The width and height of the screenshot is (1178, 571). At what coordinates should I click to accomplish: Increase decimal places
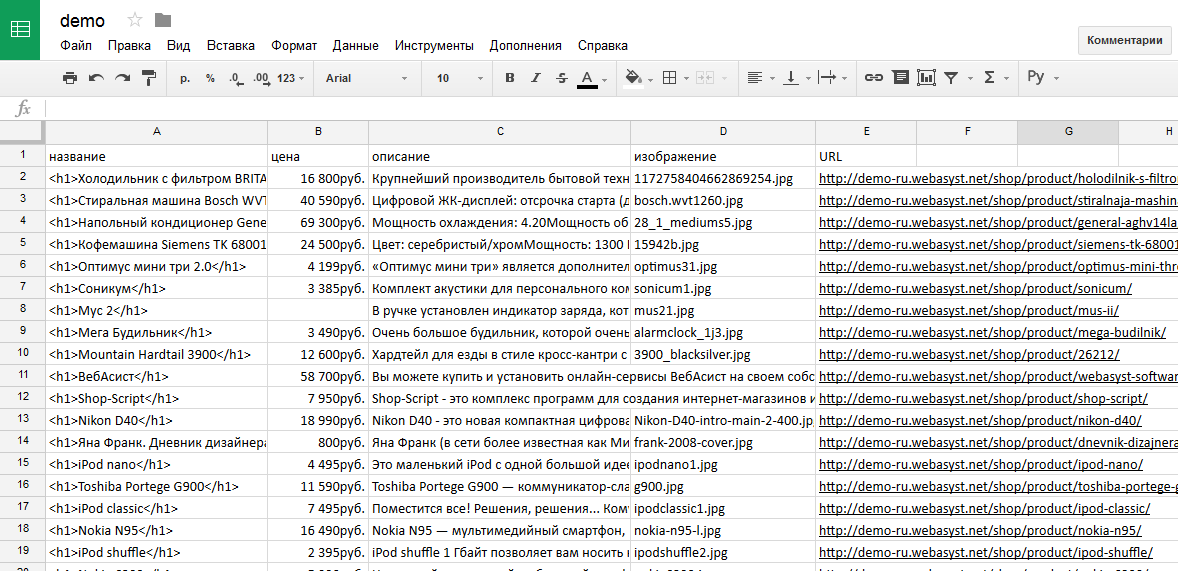[261, 78]
